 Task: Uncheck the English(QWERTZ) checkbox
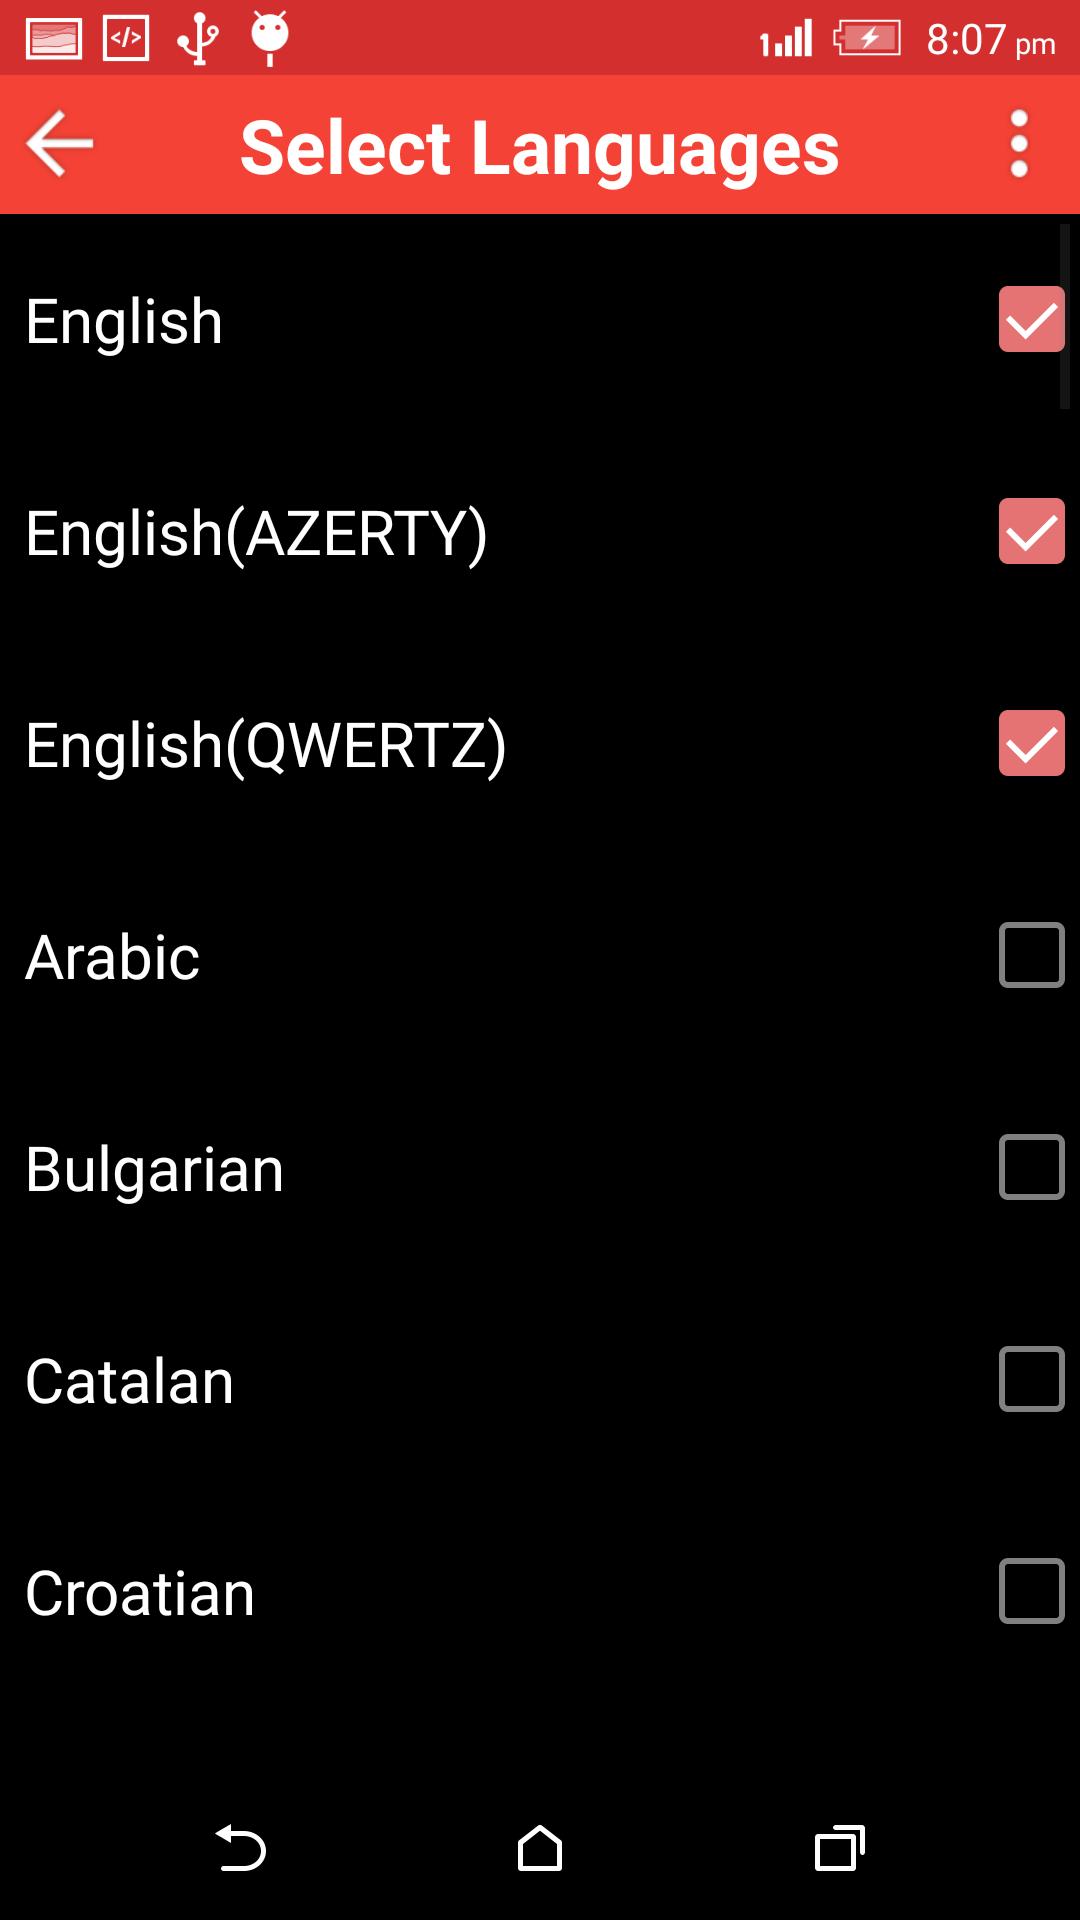coord(1031,744)
